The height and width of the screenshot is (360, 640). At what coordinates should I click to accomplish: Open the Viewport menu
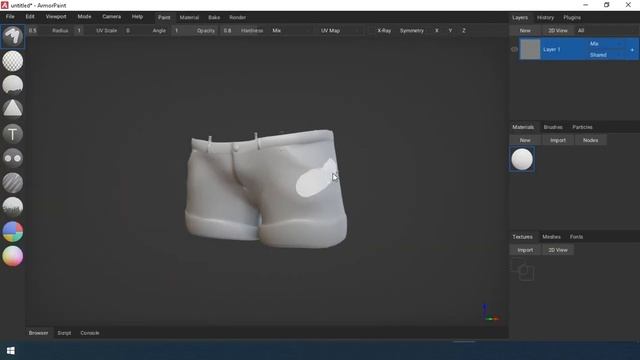(x=56, y=17)
